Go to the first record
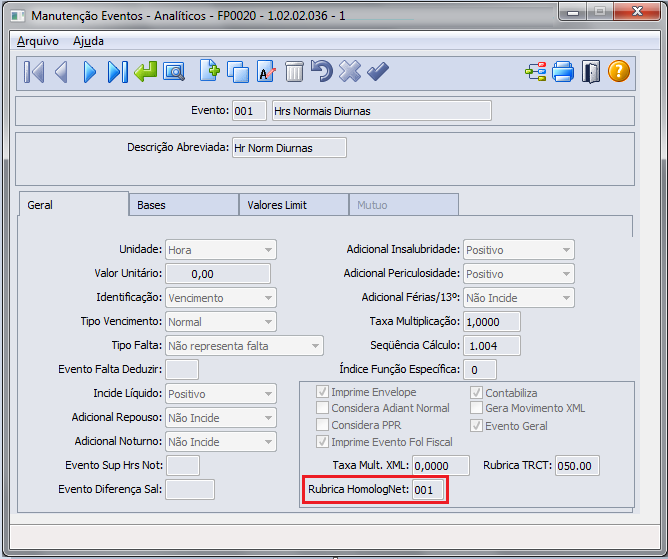 (x=34, y=72)
